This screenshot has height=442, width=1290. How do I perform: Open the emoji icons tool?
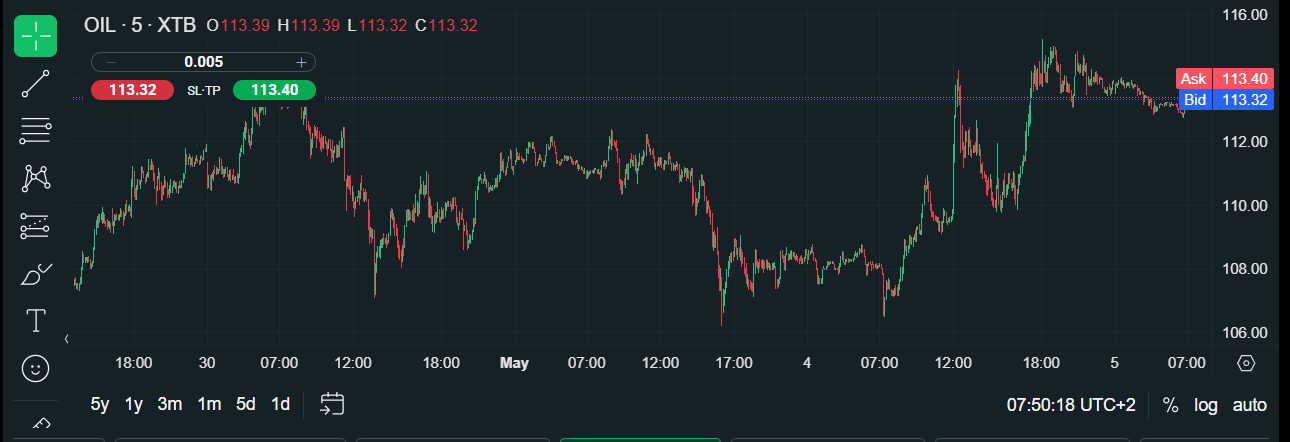35,369
